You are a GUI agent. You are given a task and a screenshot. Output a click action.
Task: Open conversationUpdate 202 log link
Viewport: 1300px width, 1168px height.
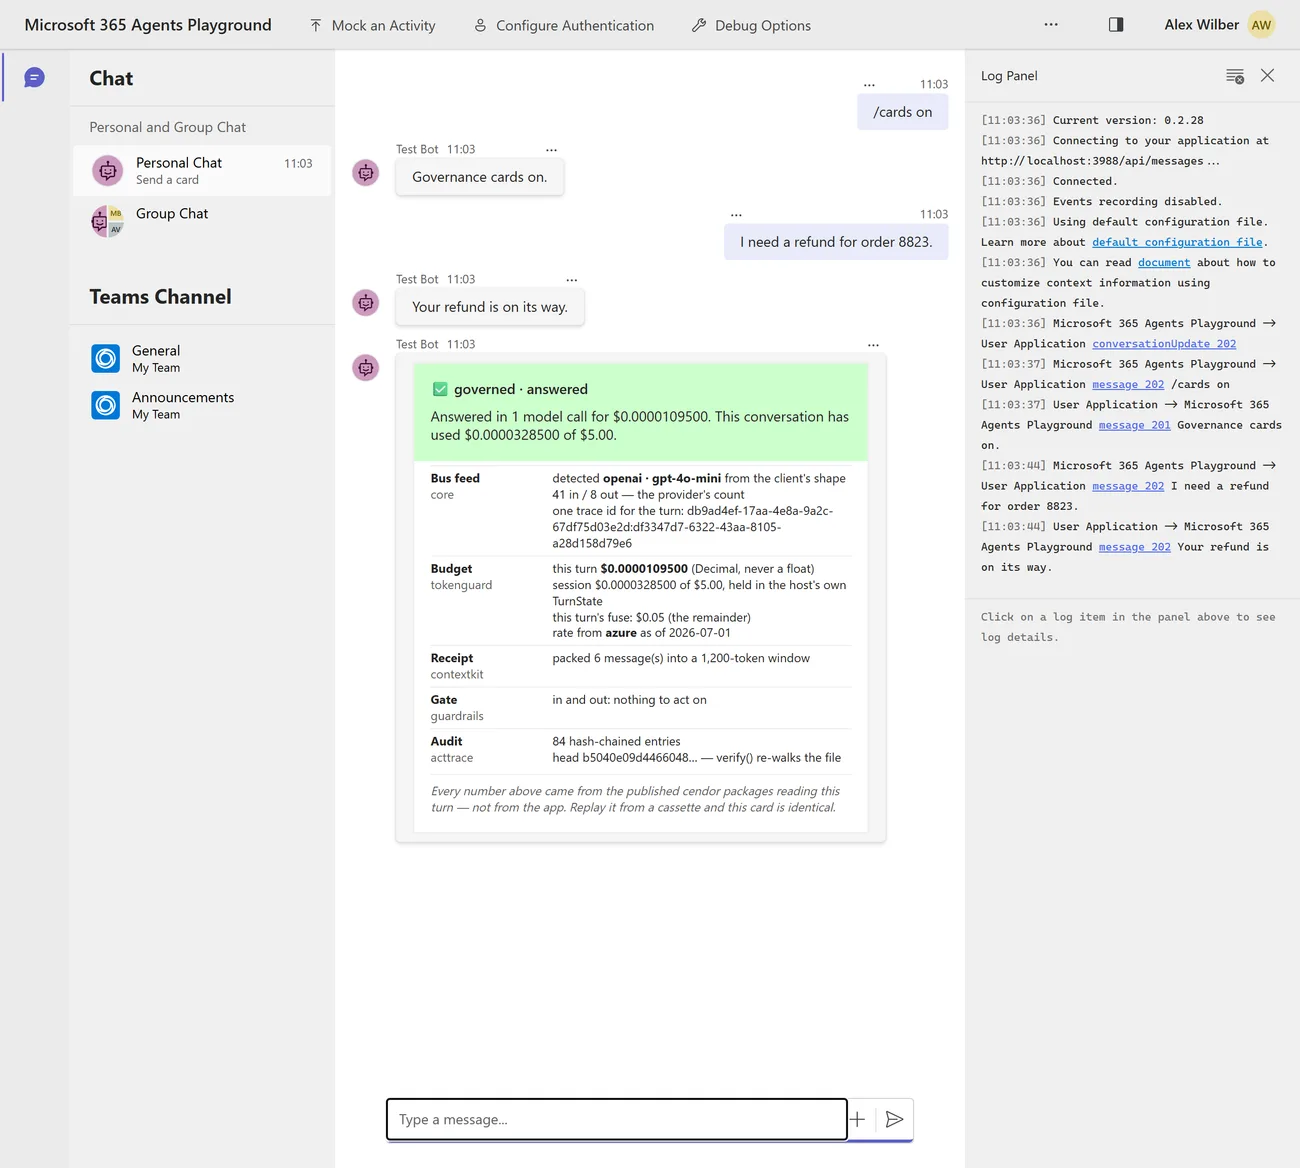click(x=1164, y=343)
